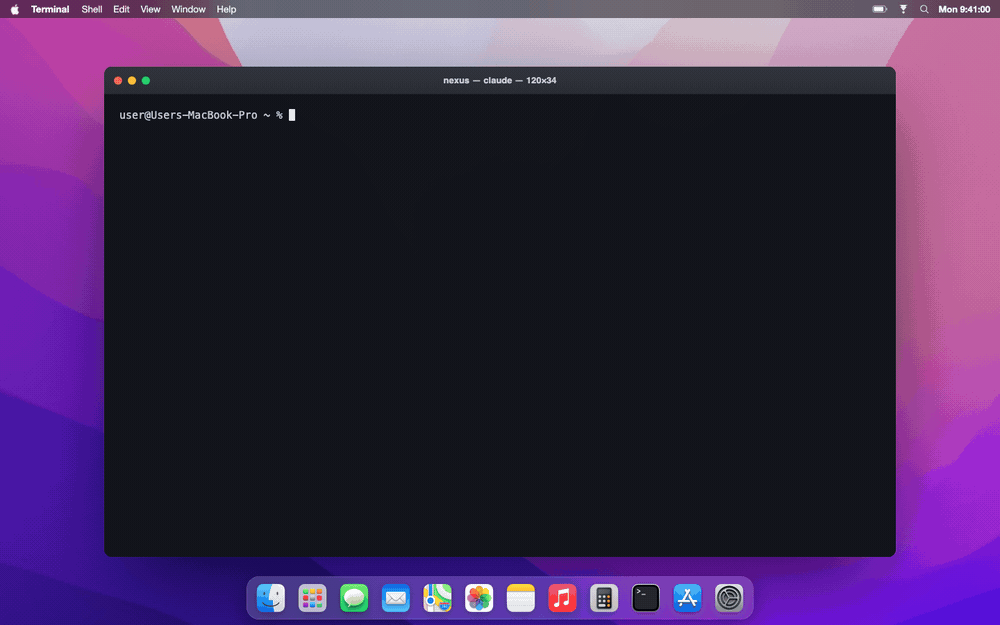1000x625 pixels.
Task: Open the Window menu
Action: click(188, 9)
